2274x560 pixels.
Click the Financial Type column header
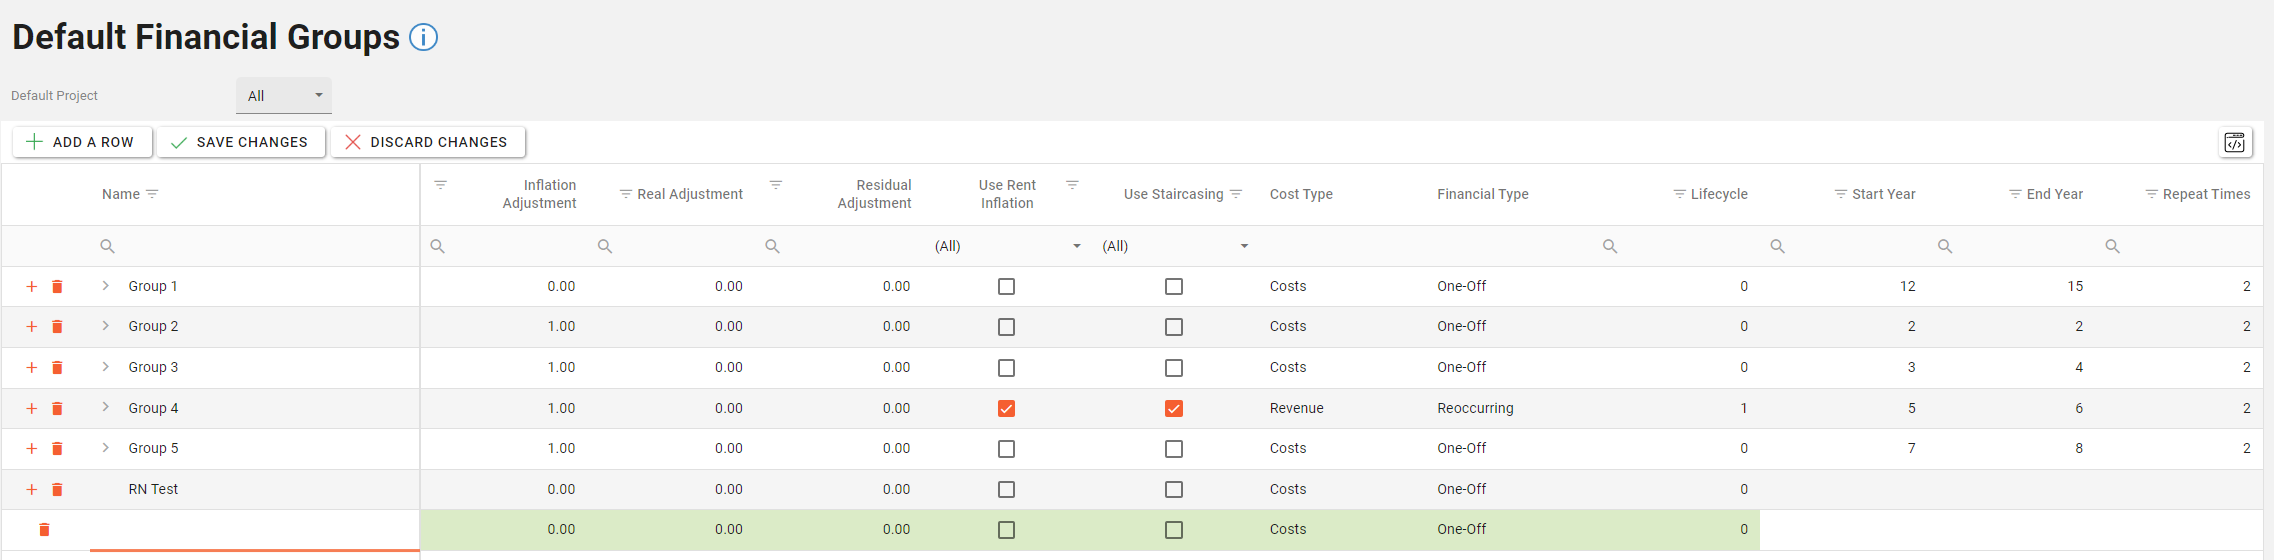[1482, 194]
